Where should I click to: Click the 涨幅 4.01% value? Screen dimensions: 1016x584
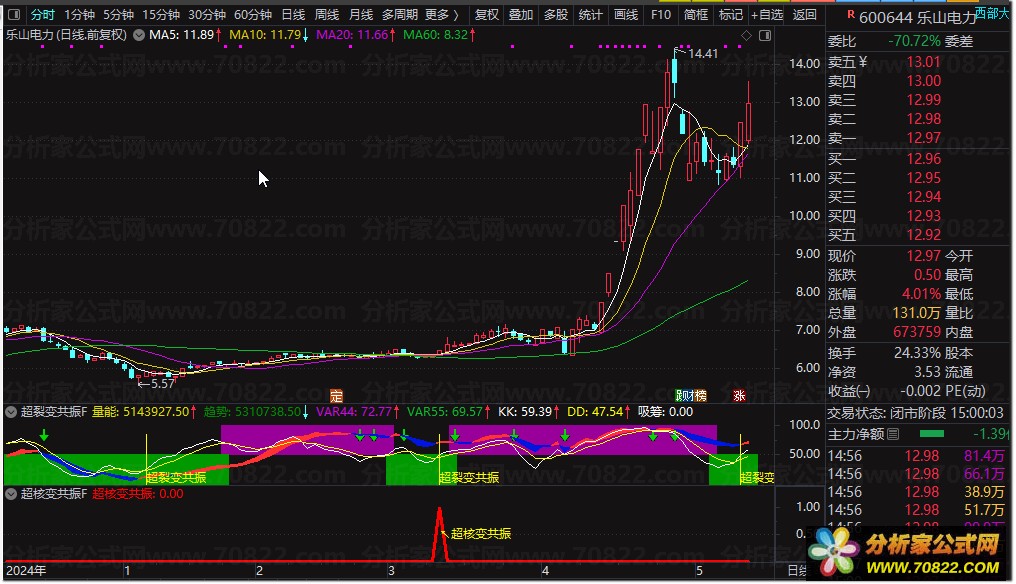click(921, 294)
